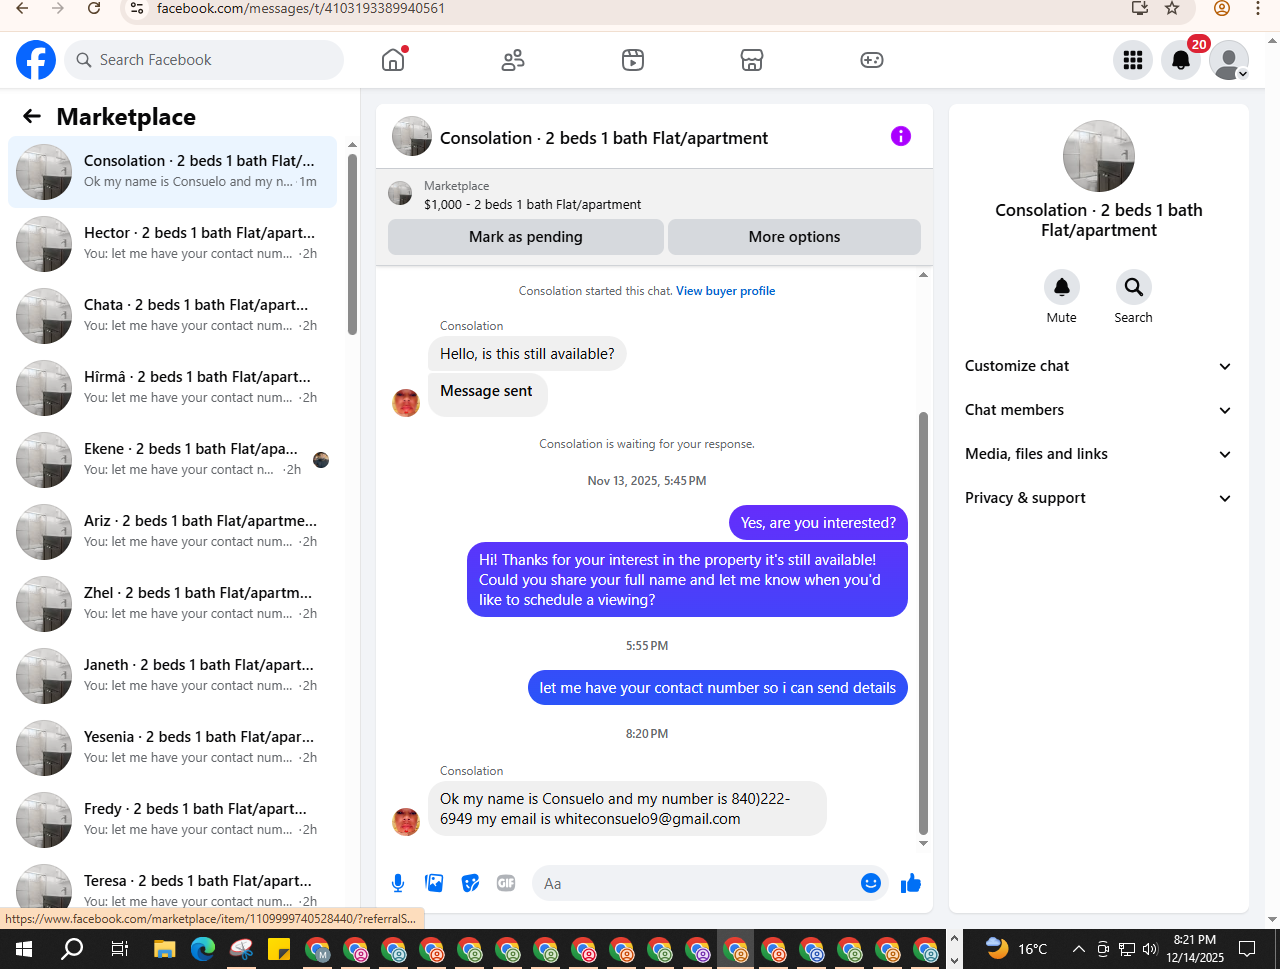Open the Janeth conversation
The image size is (1280, 969).
(172, 675)
